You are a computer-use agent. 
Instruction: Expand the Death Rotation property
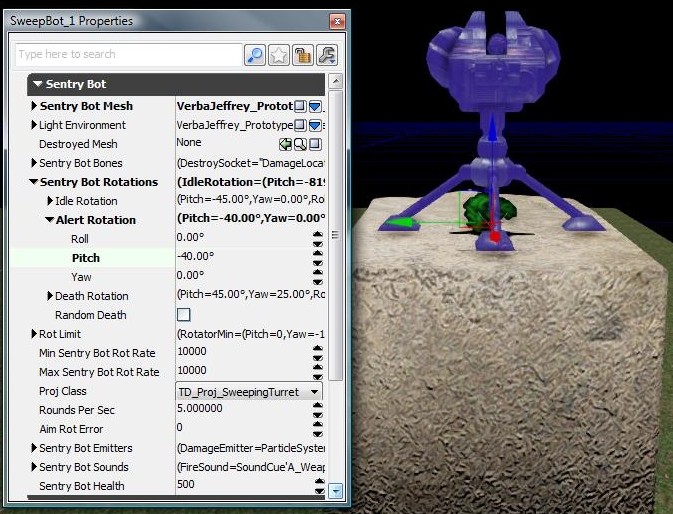(50, 296)
